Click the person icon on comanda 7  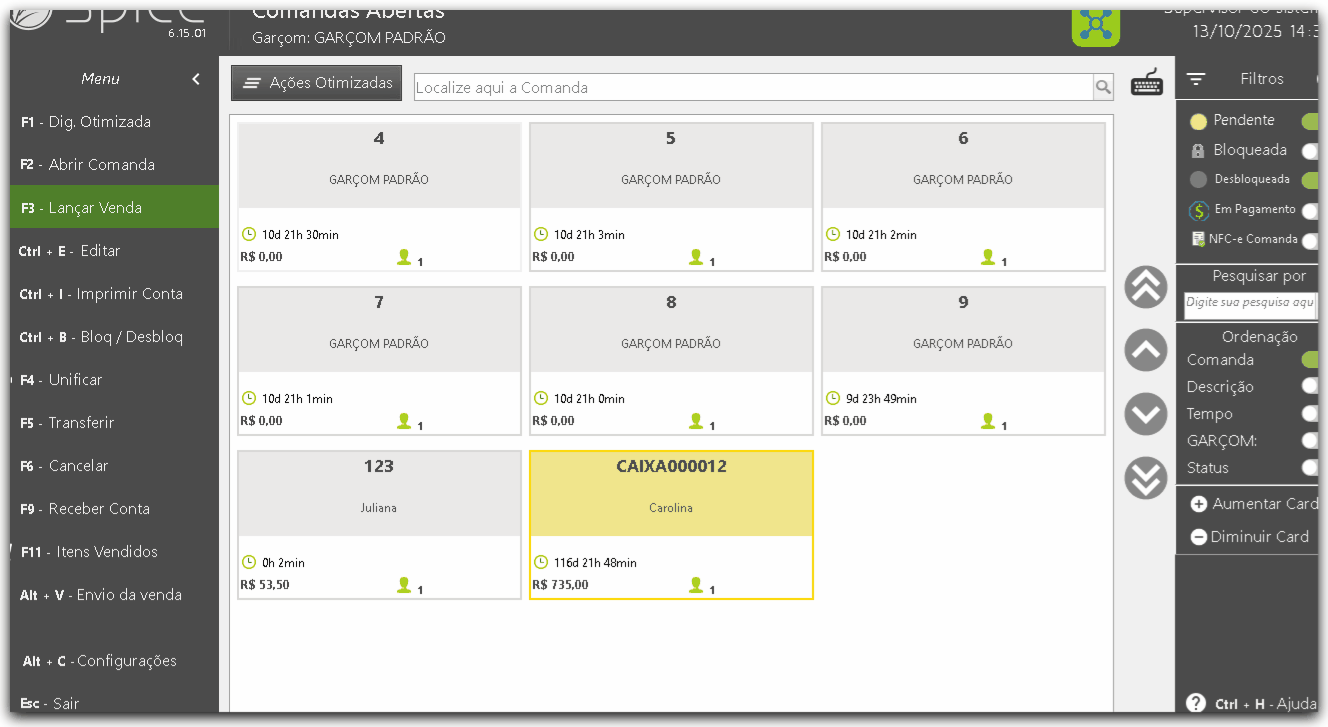(404, 421)
